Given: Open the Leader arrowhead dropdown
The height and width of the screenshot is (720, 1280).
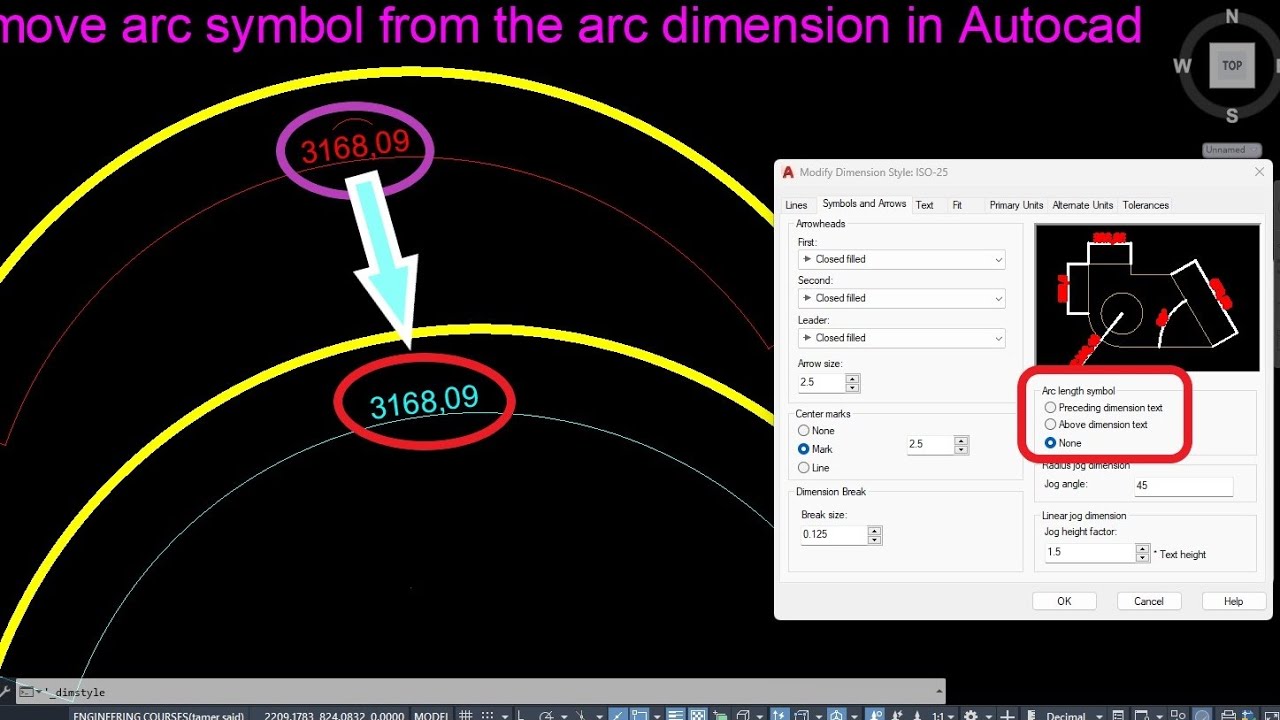Looking at the screenshot, I should tap(901, 338).
